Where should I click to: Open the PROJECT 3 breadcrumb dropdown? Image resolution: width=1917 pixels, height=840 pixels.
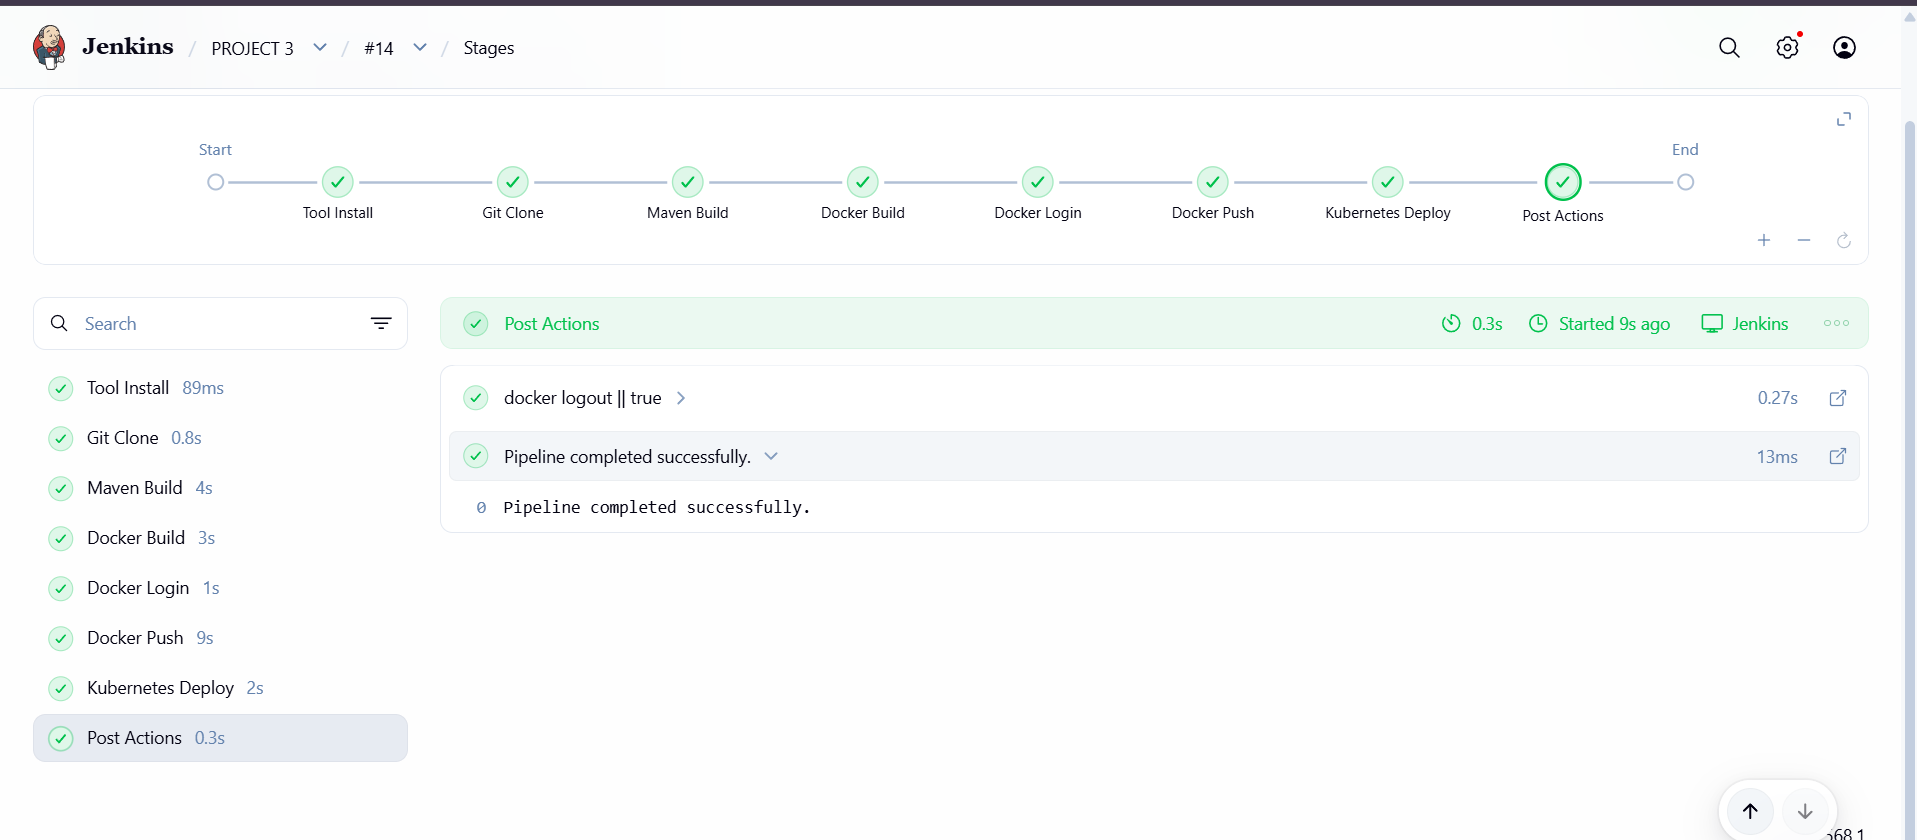320,47
